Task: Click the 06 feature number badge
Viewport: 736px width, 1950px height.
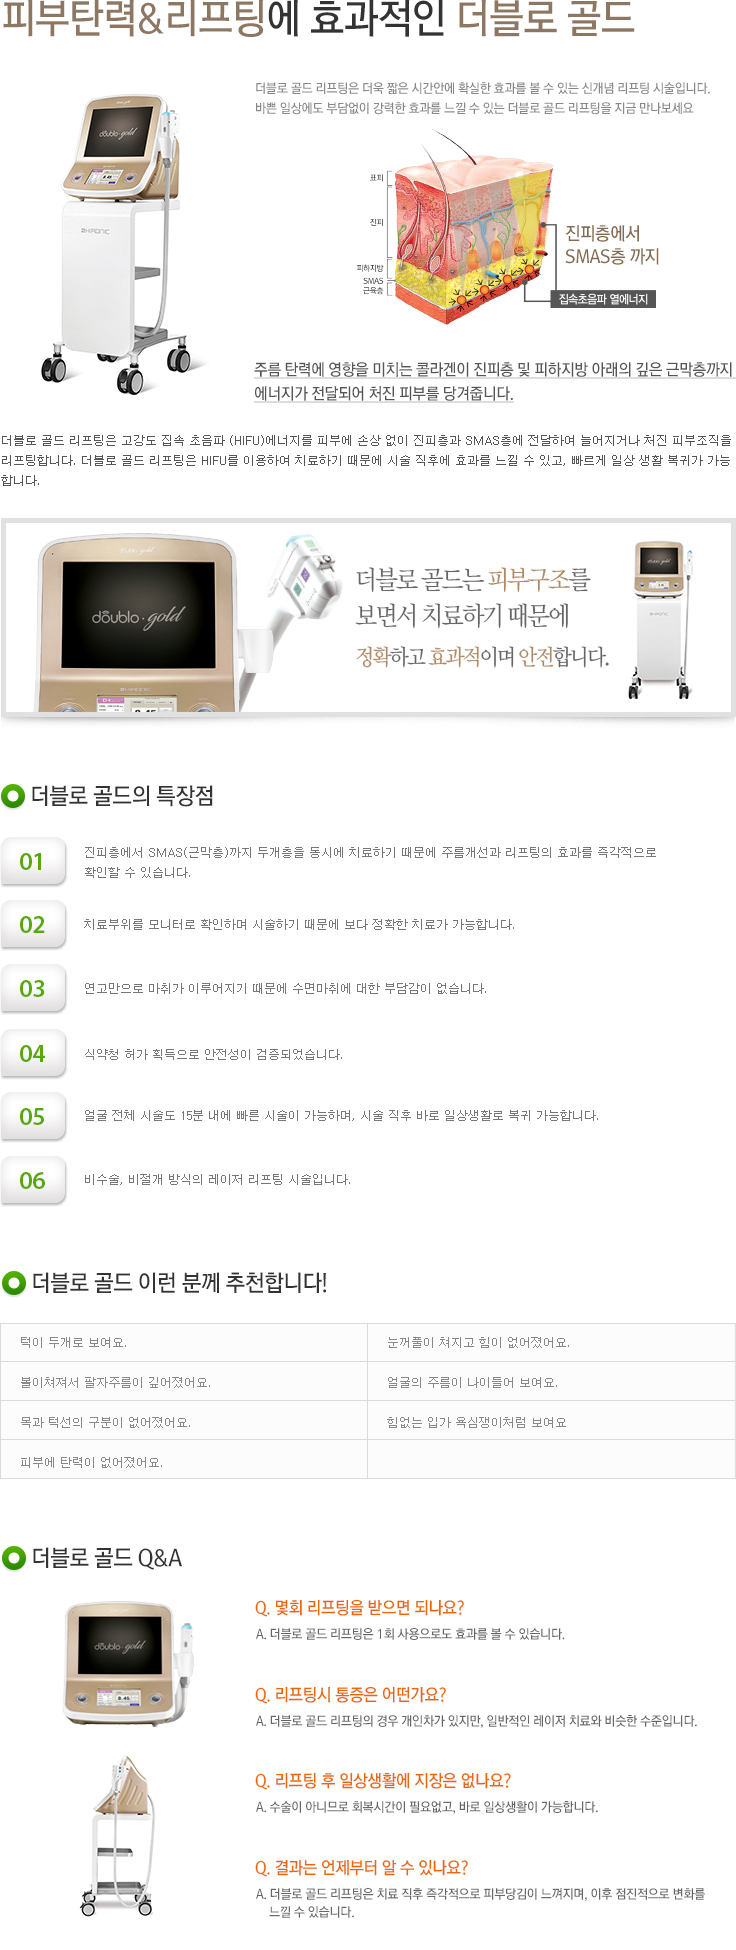Action: point(33,1180)
